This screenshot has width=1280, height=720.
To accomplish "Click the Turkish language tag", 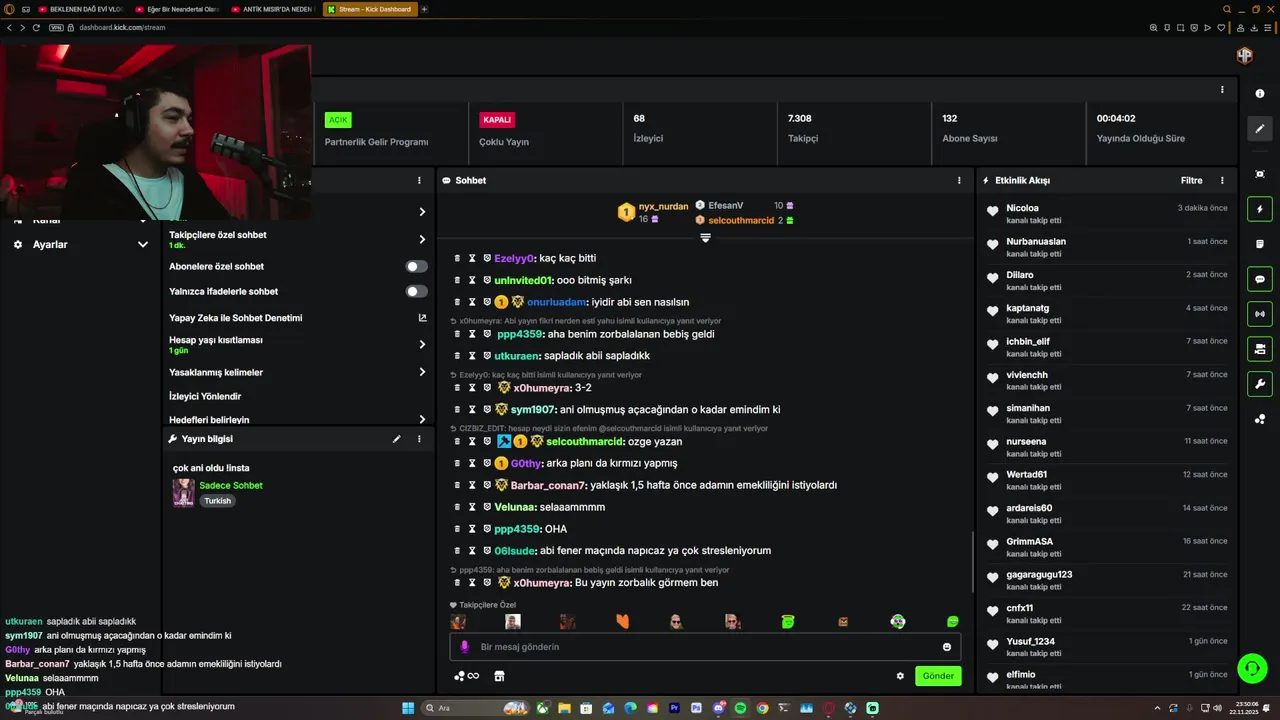I will [x=217, y=501].
